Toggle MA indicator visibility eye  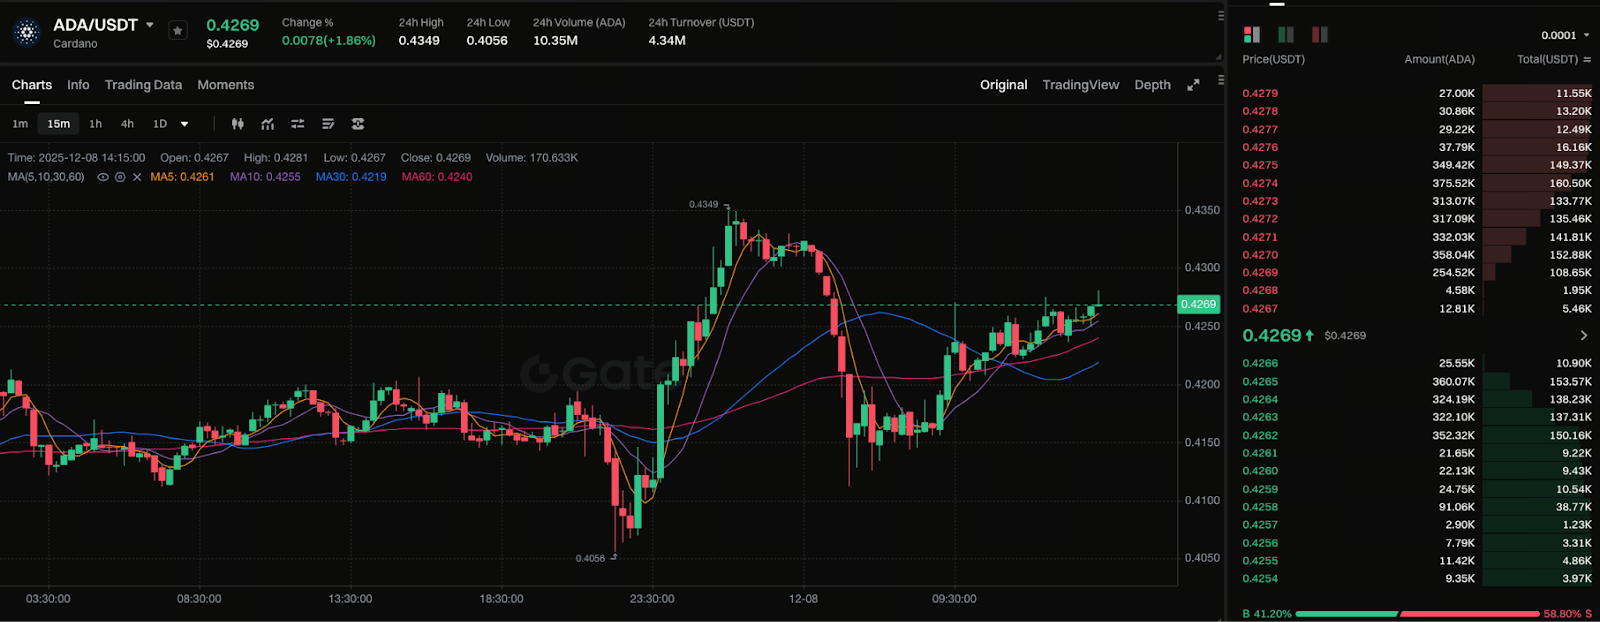[x=103, y=177]
